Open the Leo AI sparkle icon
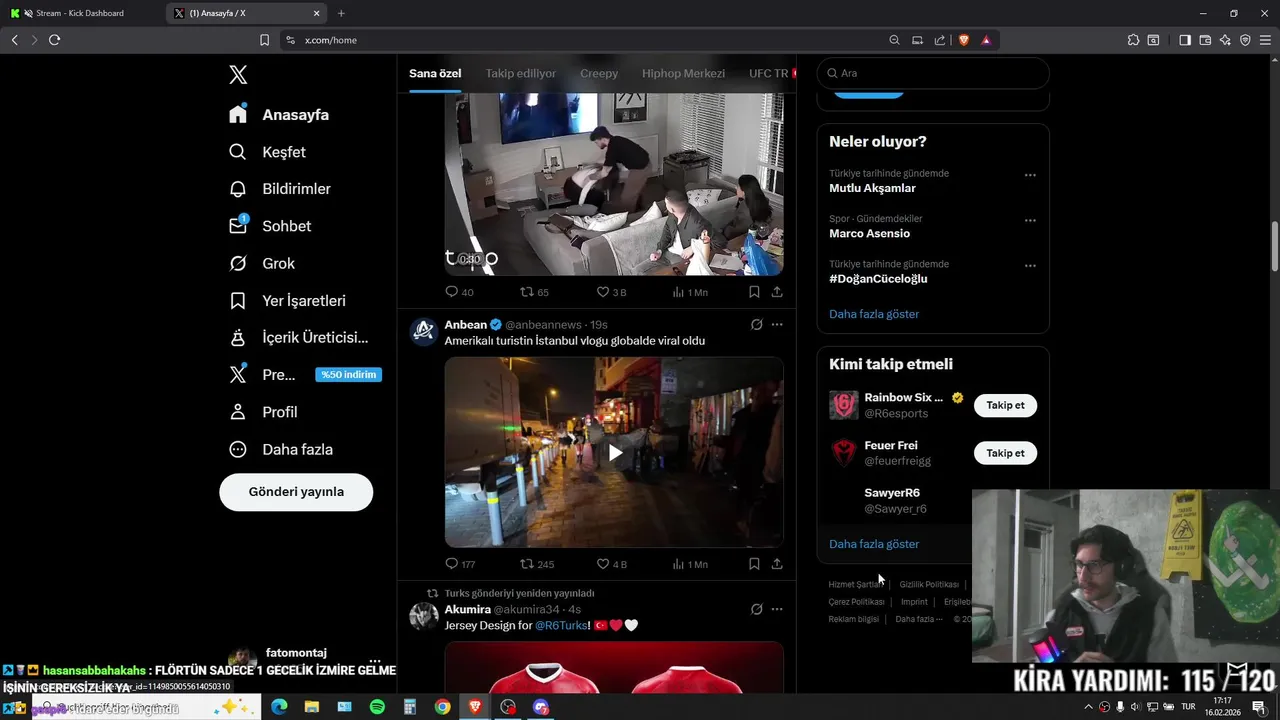The image size is (1280, 720). click(x=1225, y=40)
